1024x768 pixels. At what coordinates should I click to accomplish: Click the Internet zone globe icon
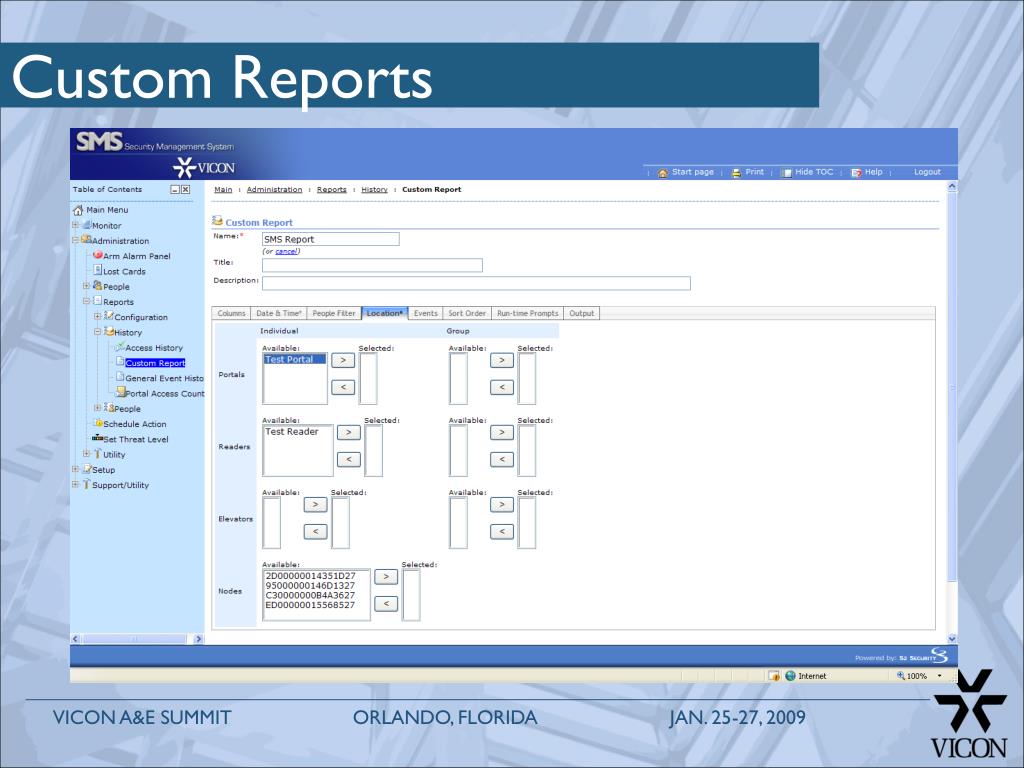pos(790,676)
